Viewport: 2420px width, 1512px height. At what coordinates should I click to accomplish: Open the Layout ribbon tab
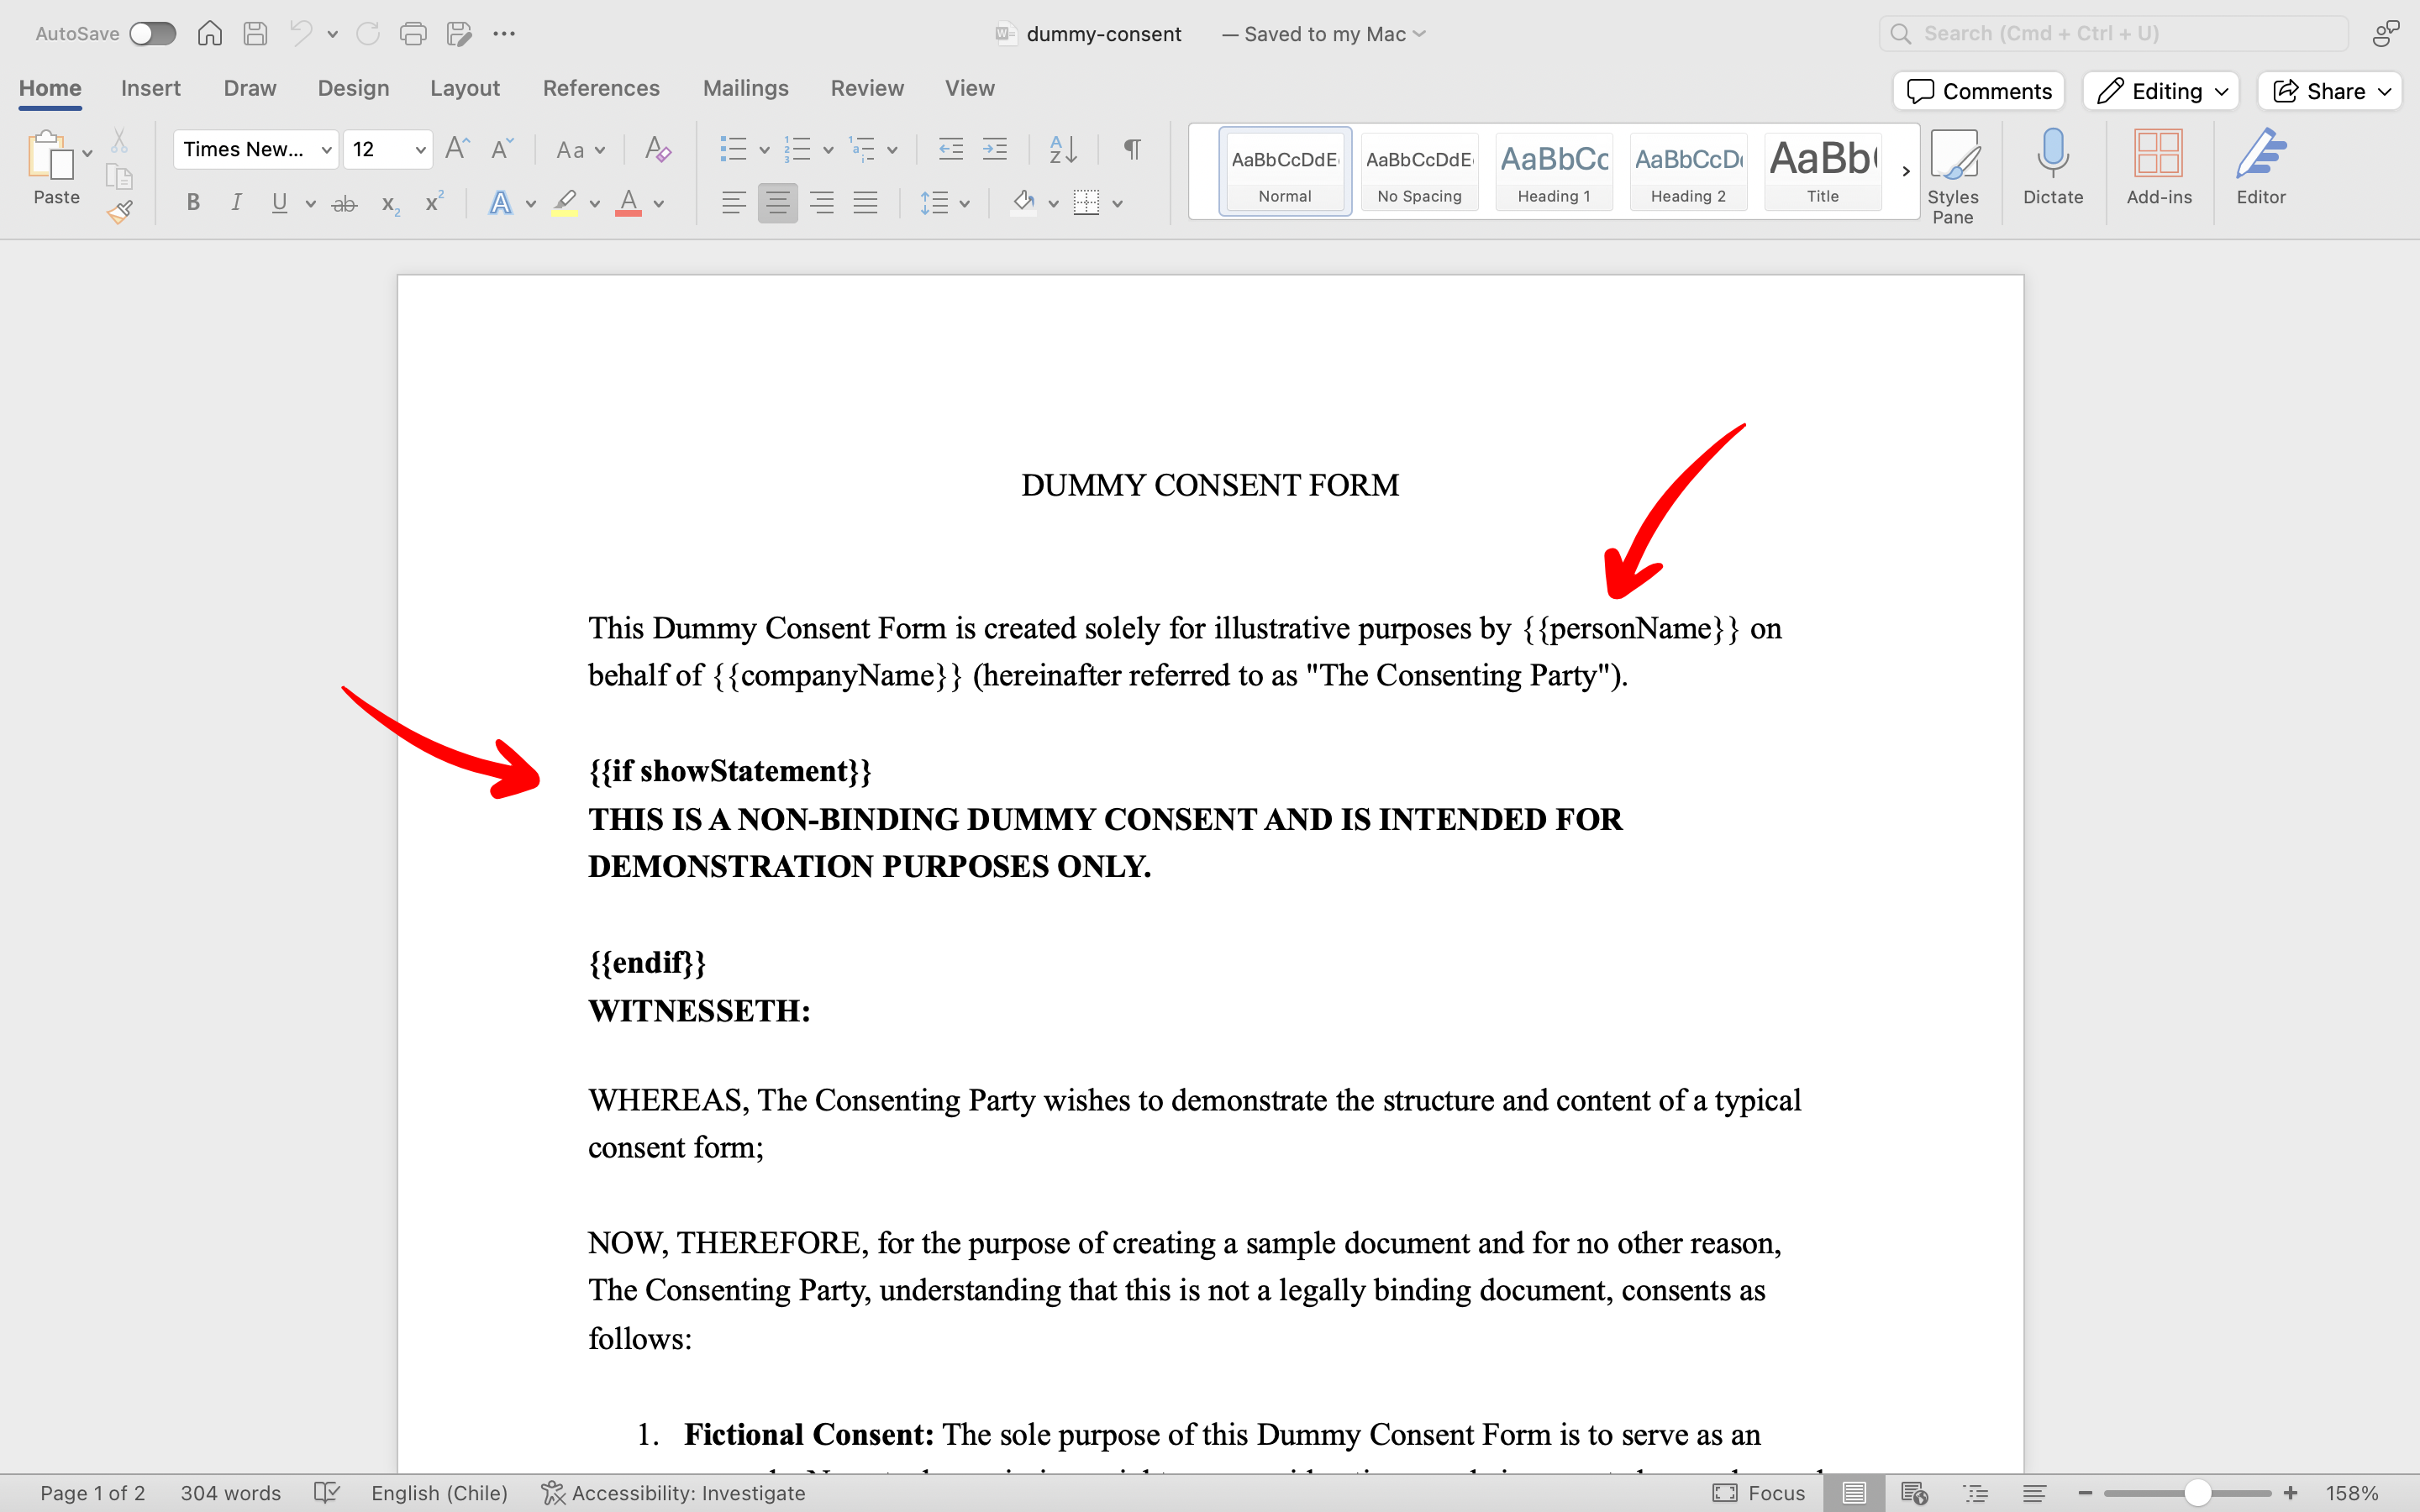(464, 88)
